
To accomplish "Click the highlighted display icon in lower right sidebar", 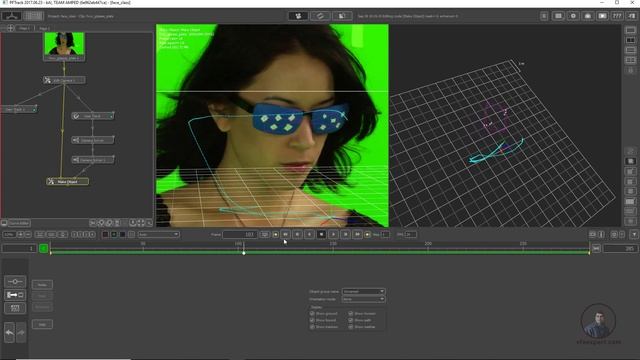I will pos(631,161).
